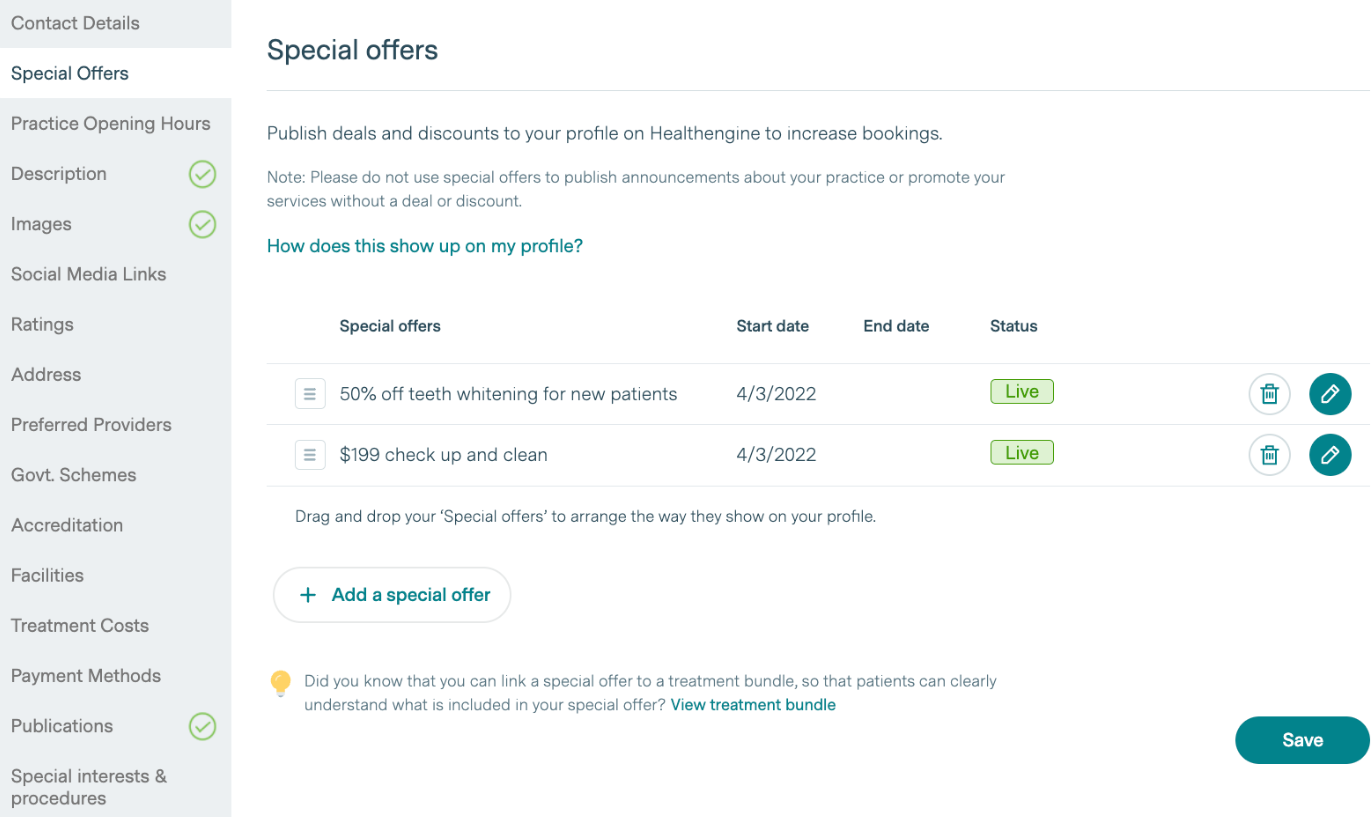This screenshot has height=817, width=1372.
Task: Click drag handle for teeth whitening offer
Action: point(310,394)
